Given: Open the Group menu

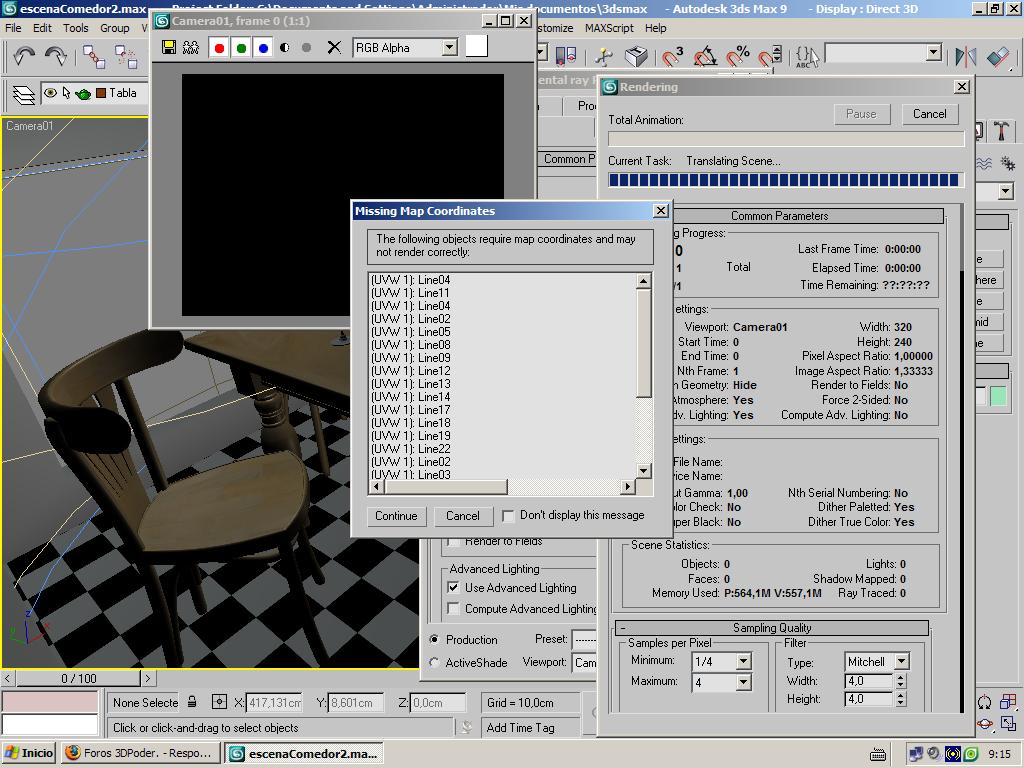Looking at the screenshot, I should [x=114, y=28].
